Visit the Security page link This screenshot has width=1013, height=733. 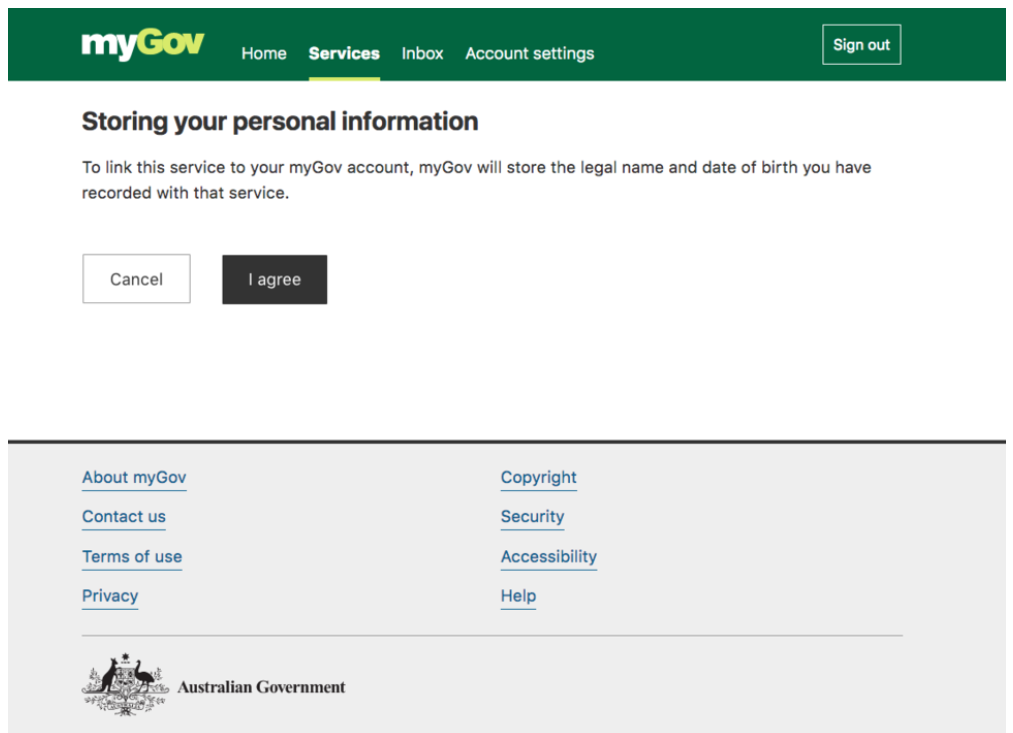coord(532,517)
